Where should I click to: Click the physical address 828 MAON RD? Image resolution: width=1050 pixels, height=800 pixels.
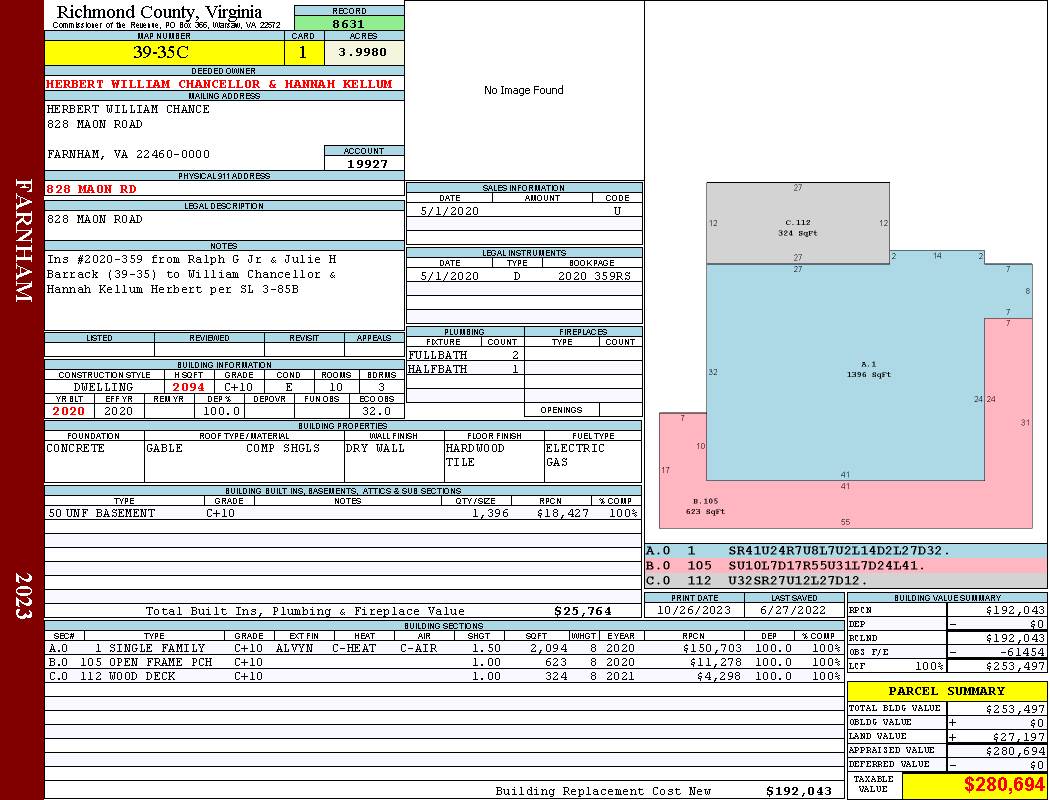[91, 189]
